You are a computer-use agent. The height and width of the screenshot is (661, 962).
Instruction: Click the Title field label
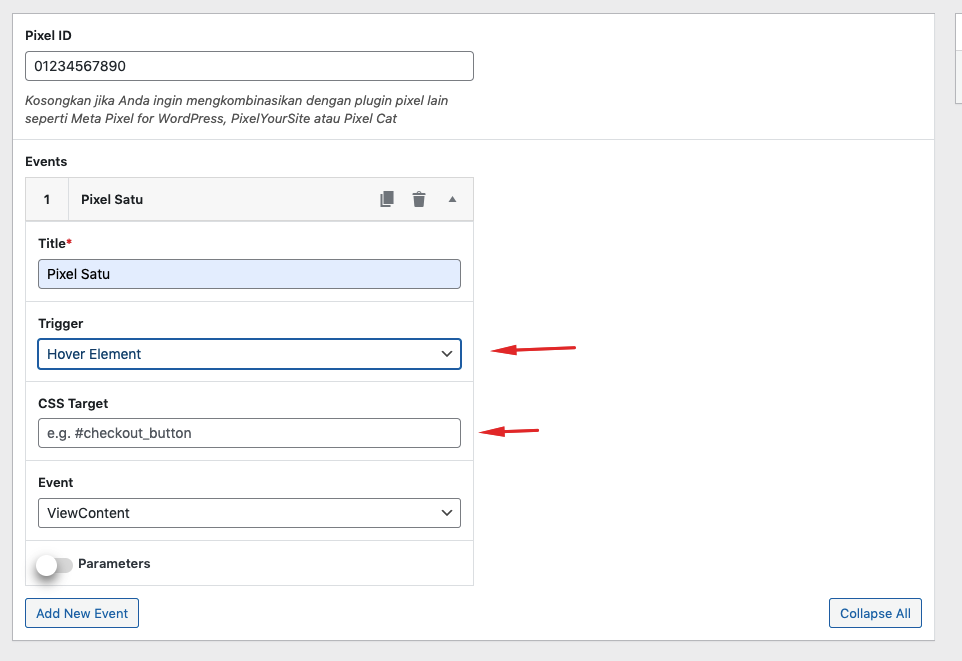(x=55, y=244)
